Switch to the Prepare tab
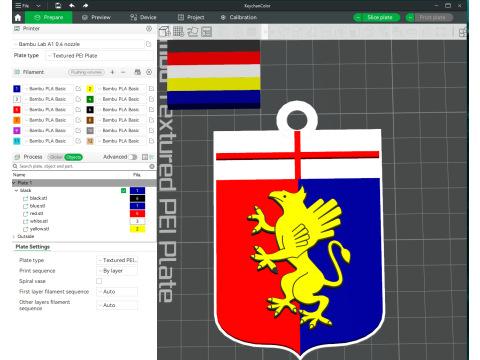The height and width of the screenshot is (360, 480). point(49,17)
